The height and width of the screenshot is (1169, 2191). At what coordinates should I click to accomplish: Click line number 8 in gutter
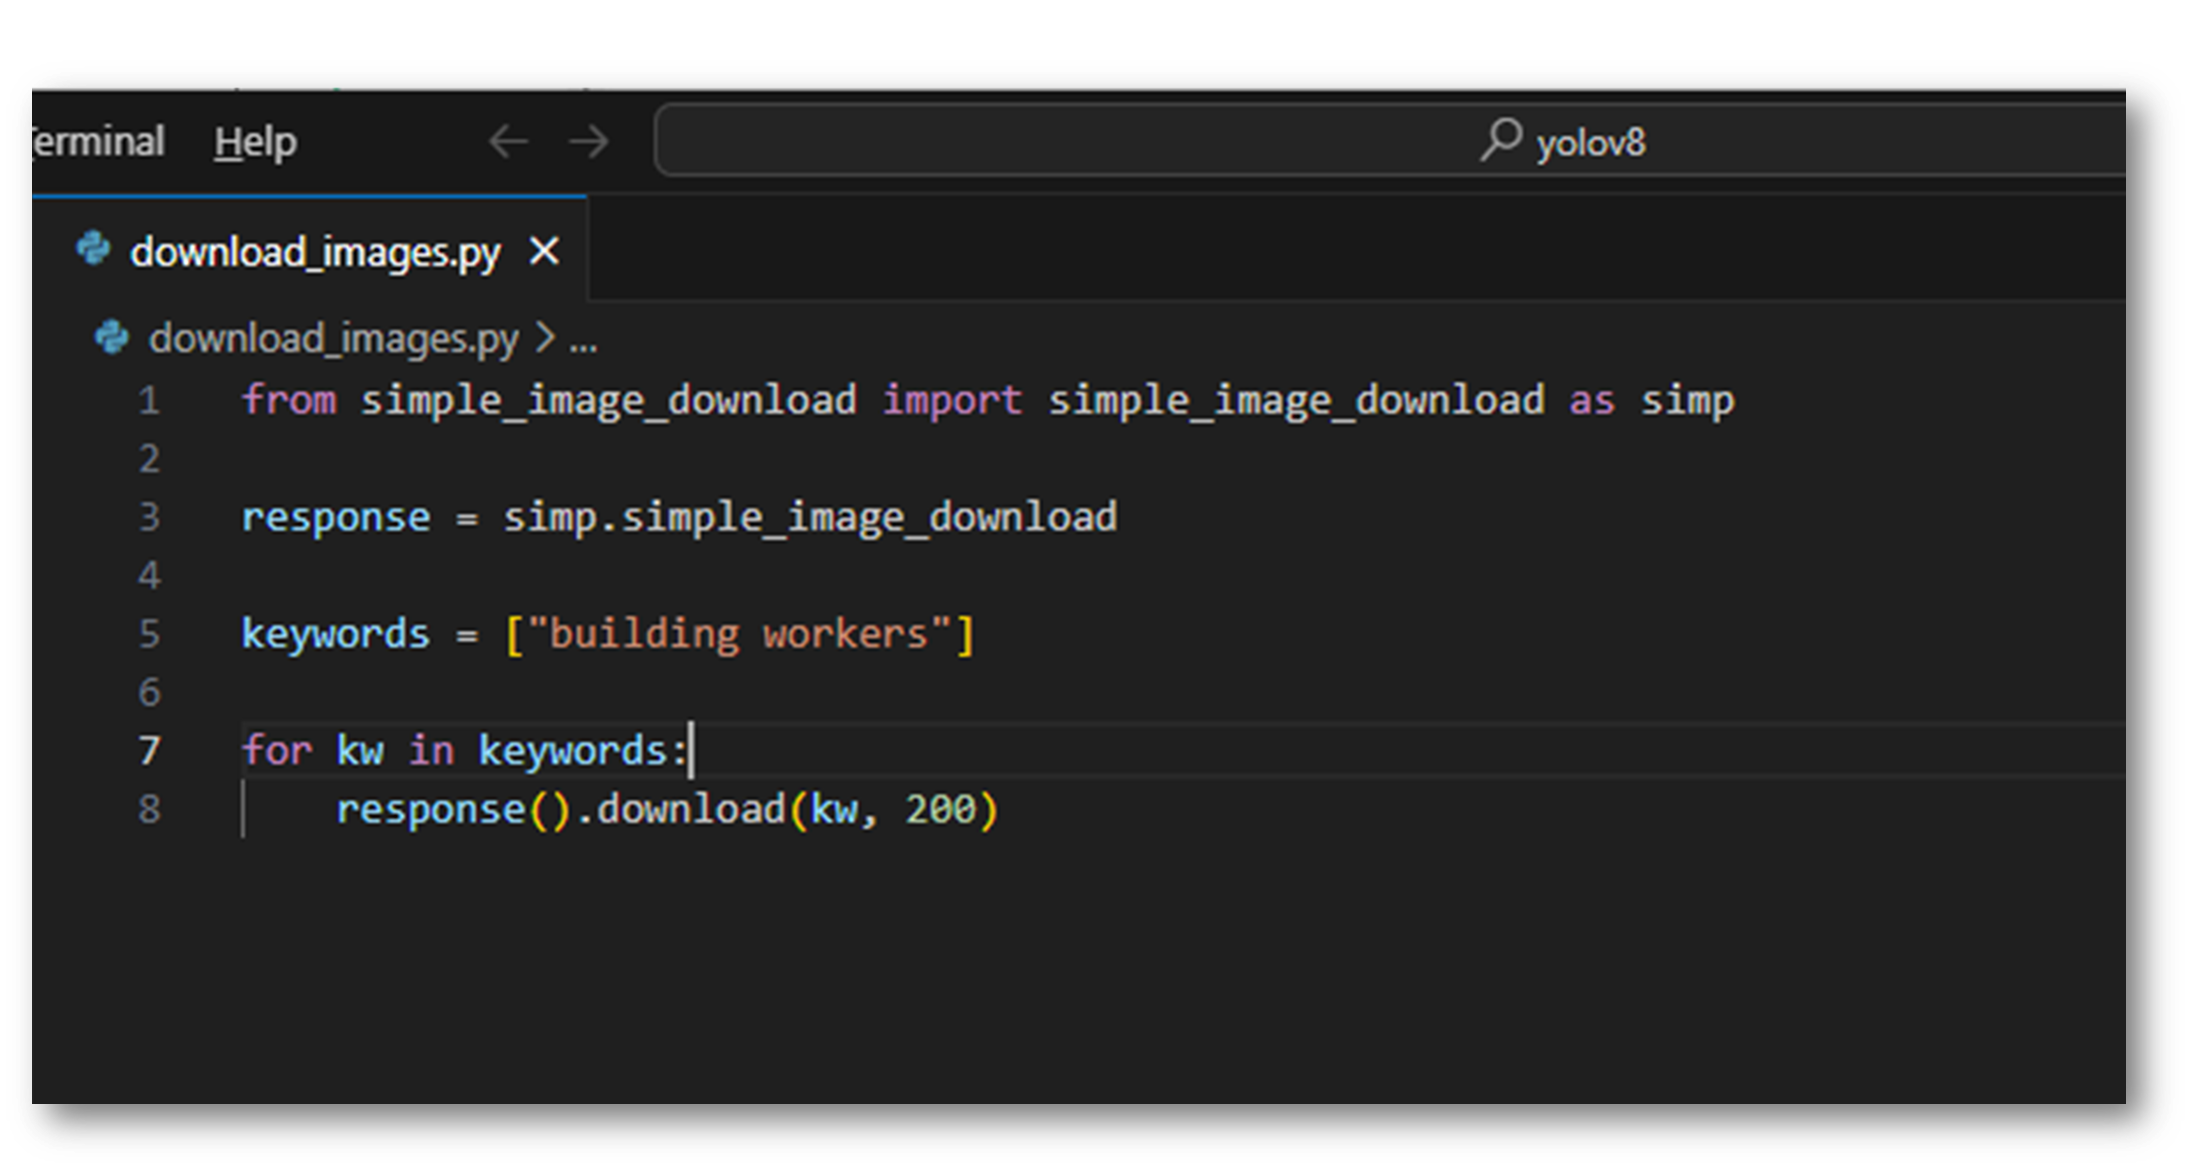pyautogui.click(x=149, y=809)
